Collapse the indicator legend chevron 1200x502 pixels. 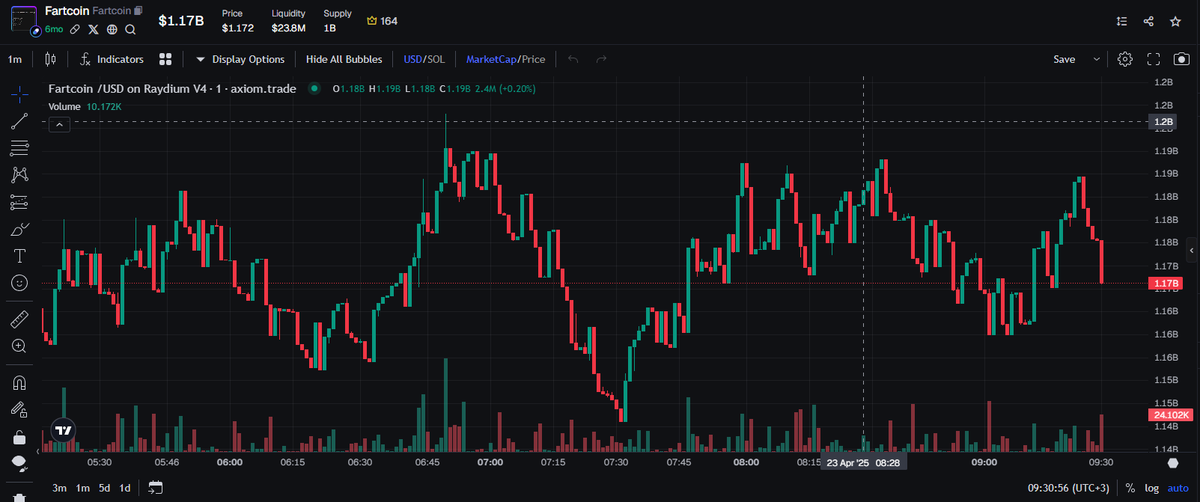click(x=59, y=124)
